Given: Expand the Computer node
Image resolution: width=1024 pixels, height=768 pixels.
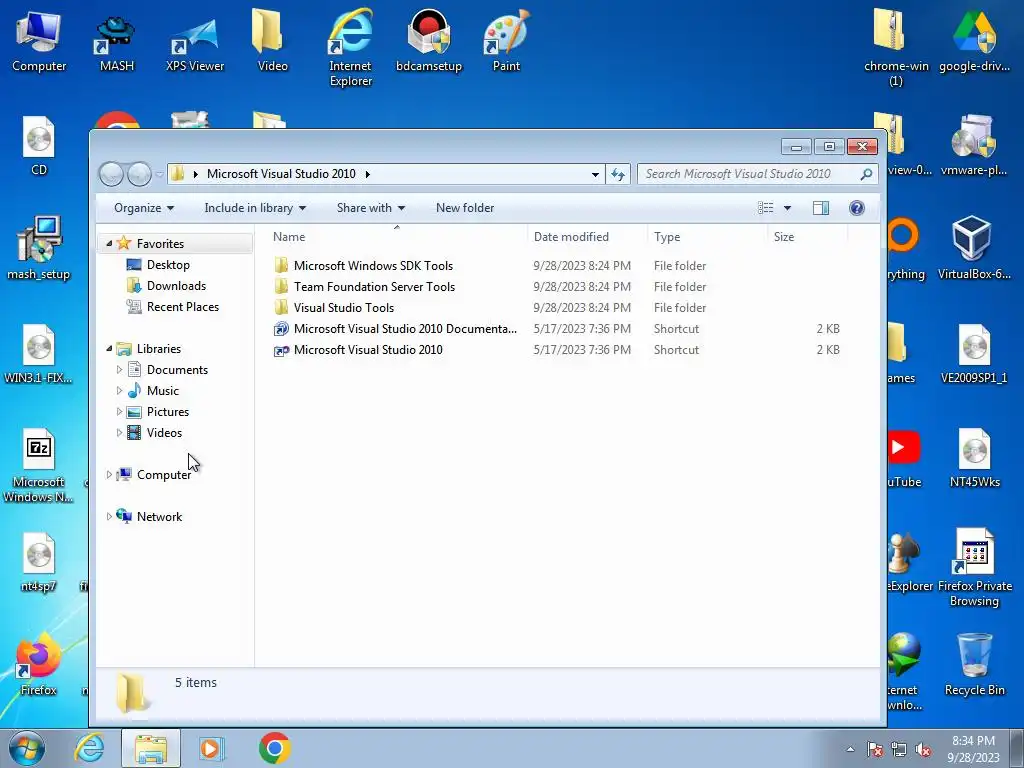Looking at the screenshot, I should click(109, 475).
